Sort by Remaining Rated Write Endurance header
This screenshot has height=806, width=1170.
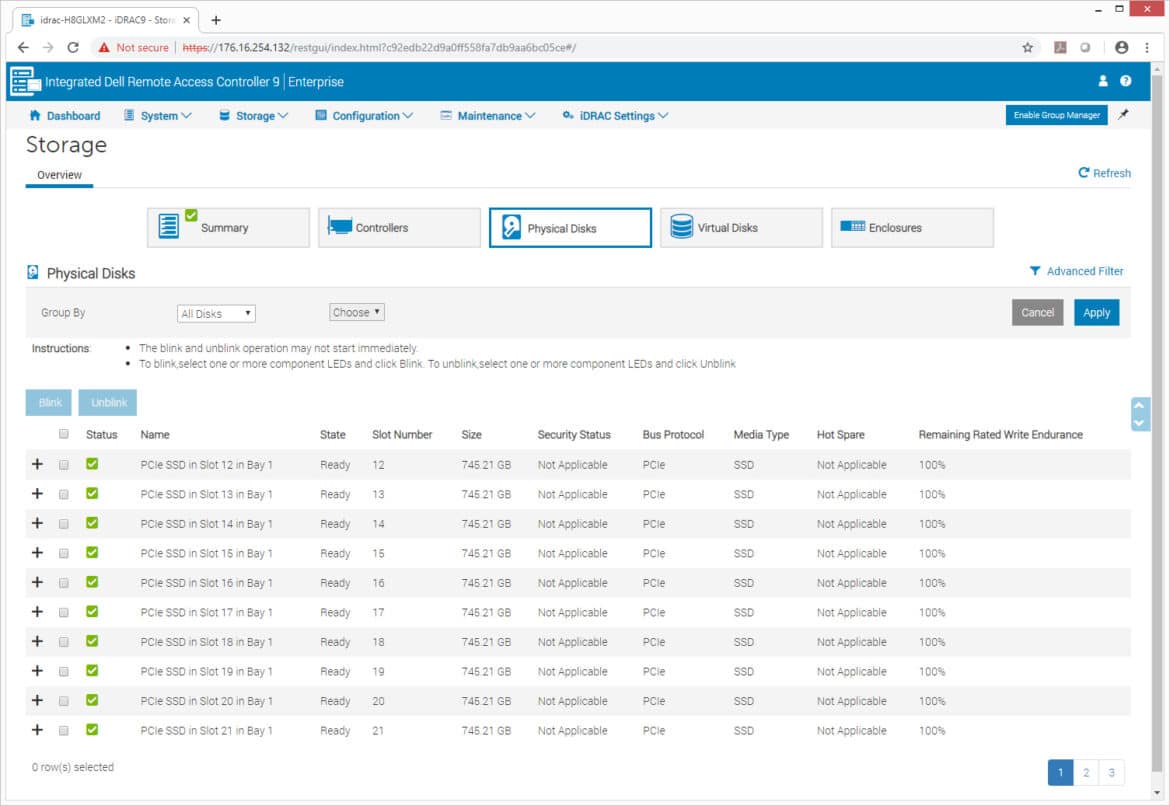tap(1000, 434)
